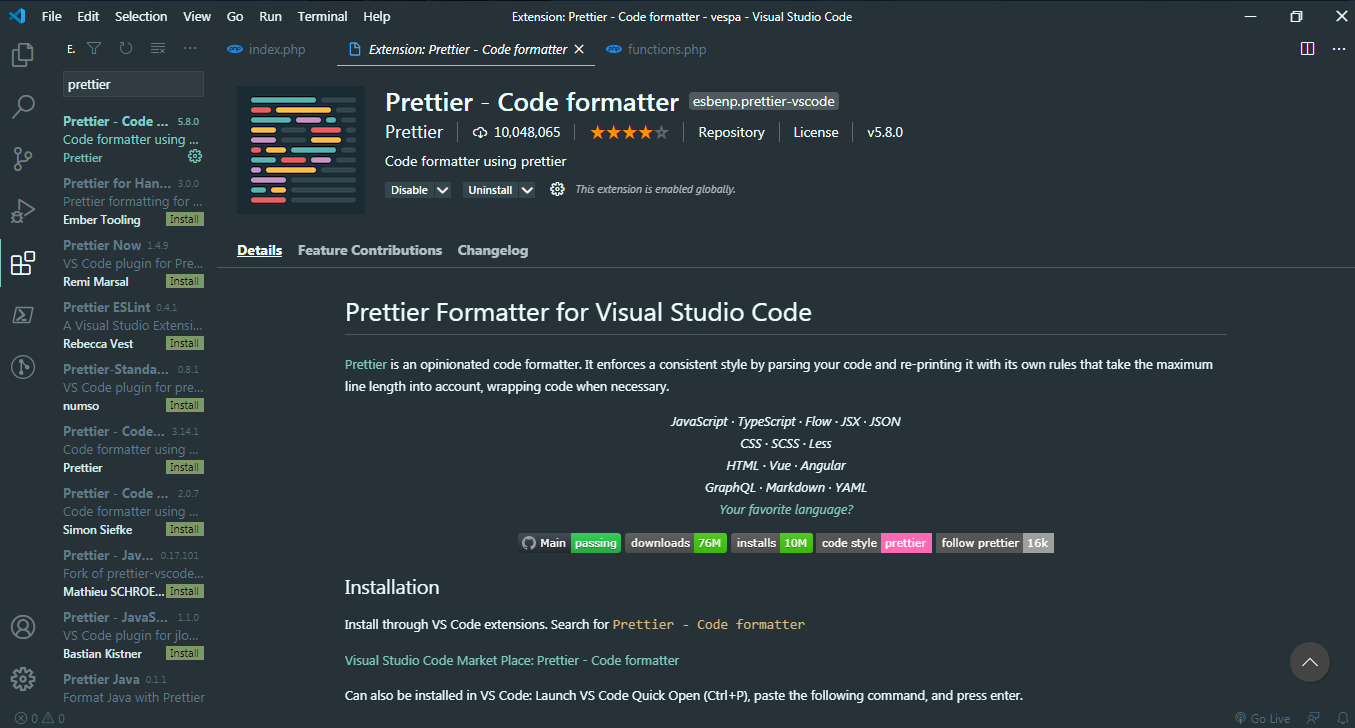Click the install count 10,048,065
The image size is (1355, 728).
pos(517,132)
